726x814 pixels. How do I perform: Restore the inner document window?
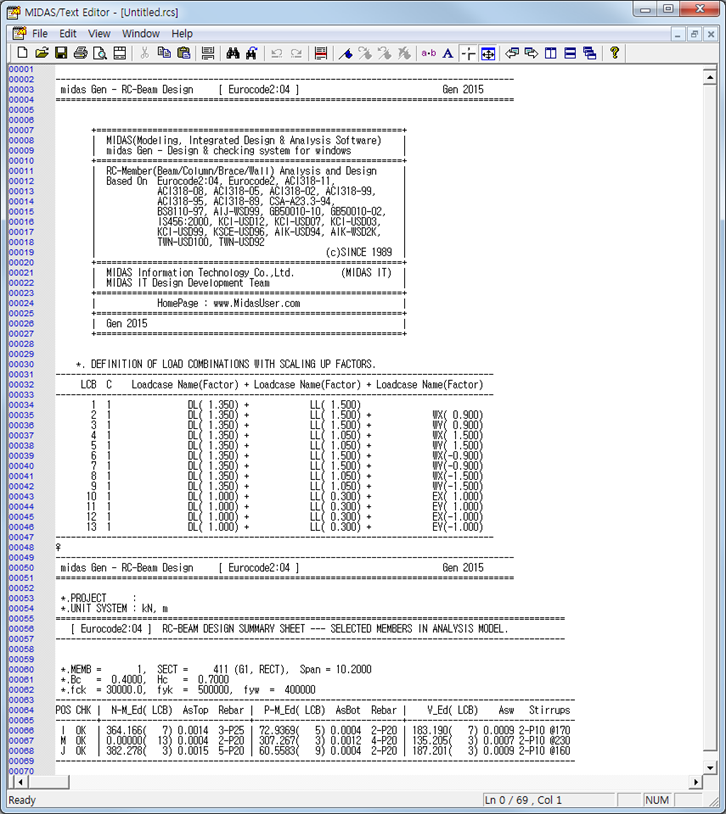pyautogui.click(x=694, y=34)
